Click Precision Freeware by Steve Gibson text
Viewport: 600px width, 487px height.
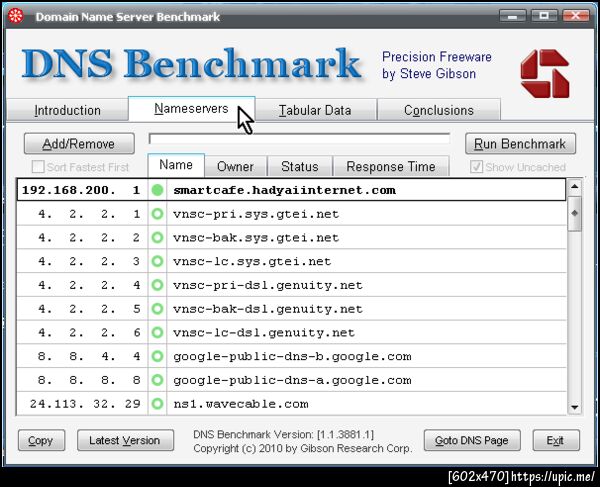(x=437, y=65)
